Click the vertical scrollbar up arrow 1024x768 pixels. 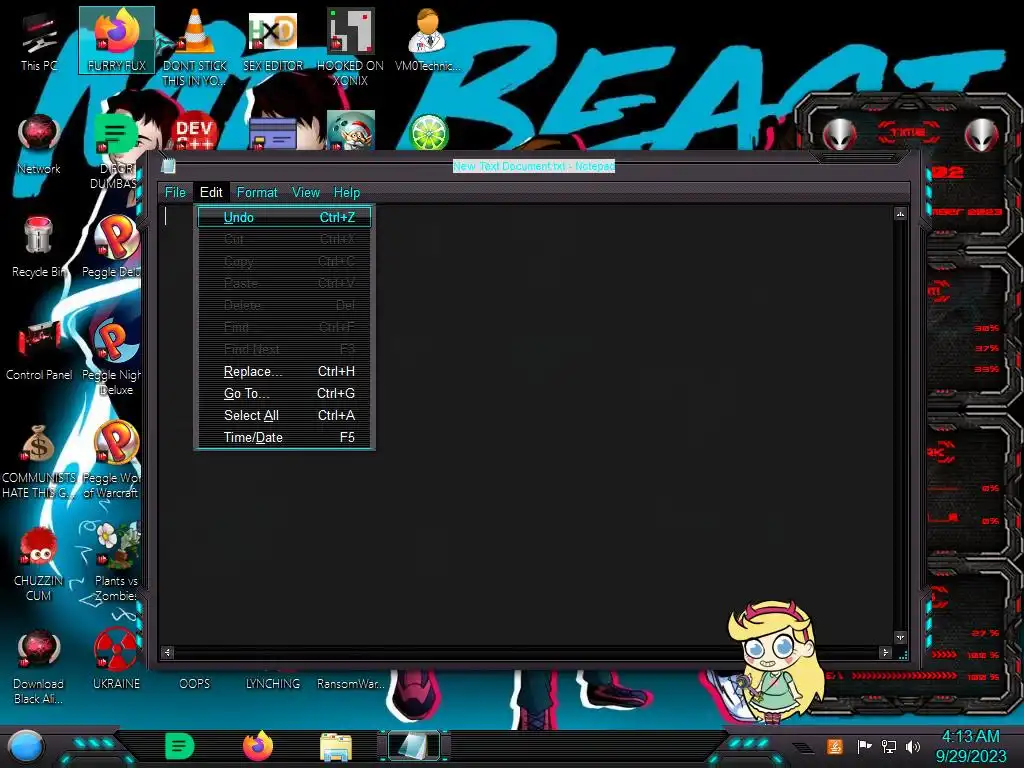[x=901, y=214]
